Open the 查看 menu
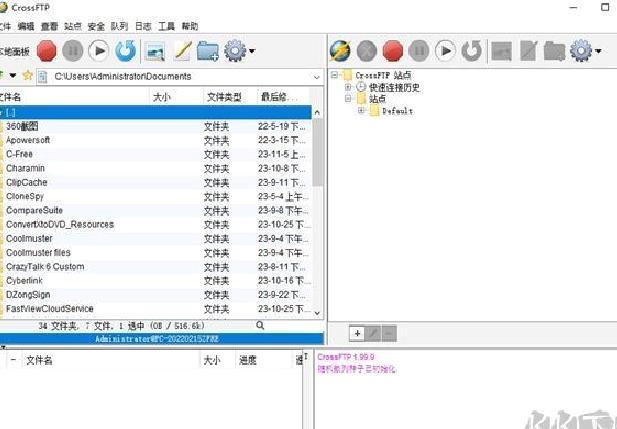 click(x=49, y=26)
